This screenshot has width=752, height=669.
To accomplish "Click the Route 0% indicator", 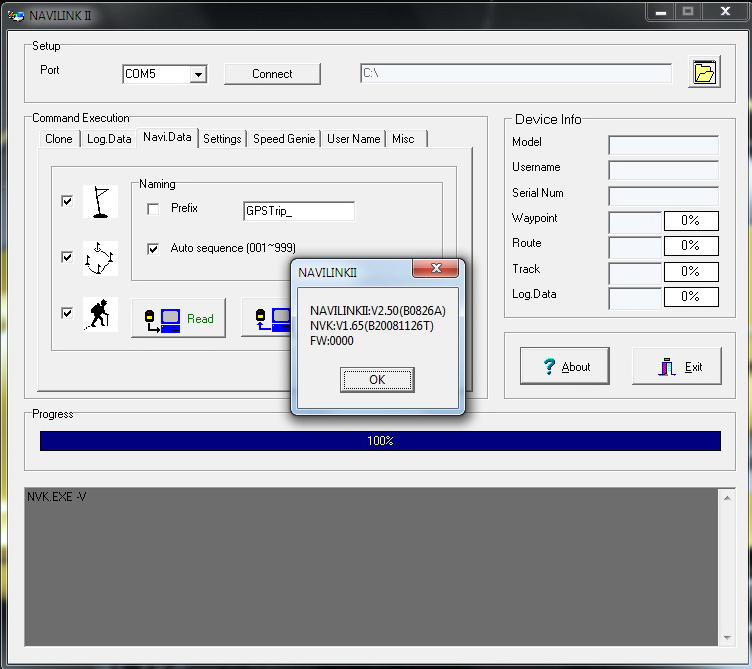I will (x=691, y=246).
